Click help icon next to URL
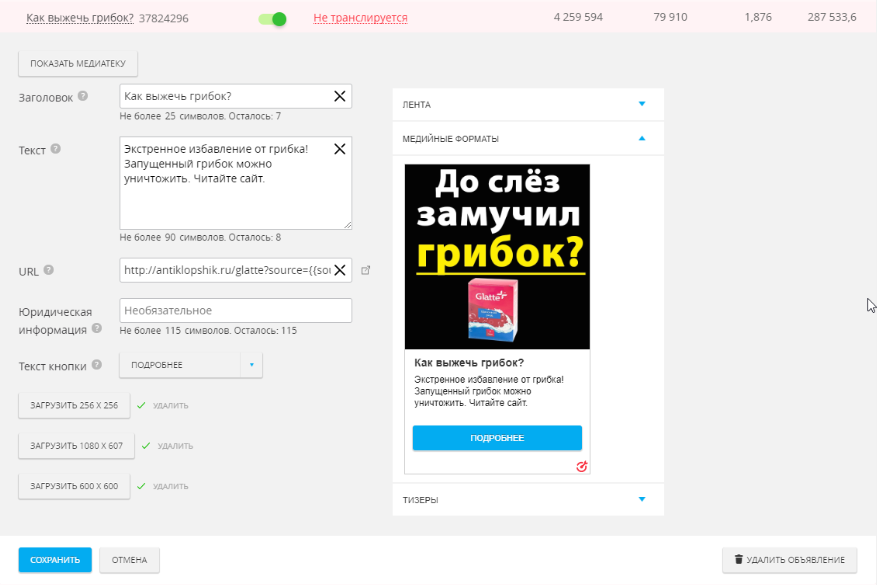The image size is (877, 585). tap(49, 270)
